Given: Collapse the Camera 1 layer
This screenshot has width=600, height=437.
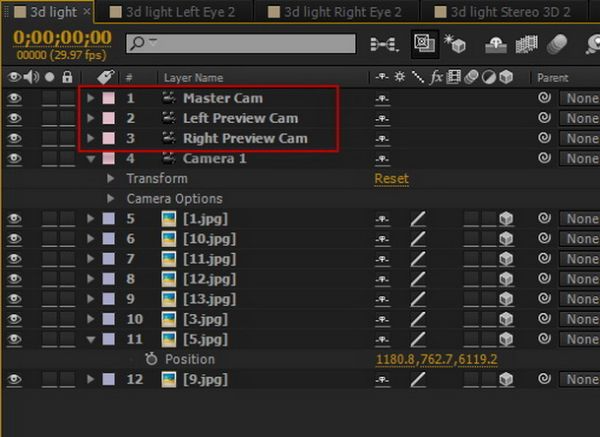Looking at the screenshot, I should (91, 158).
